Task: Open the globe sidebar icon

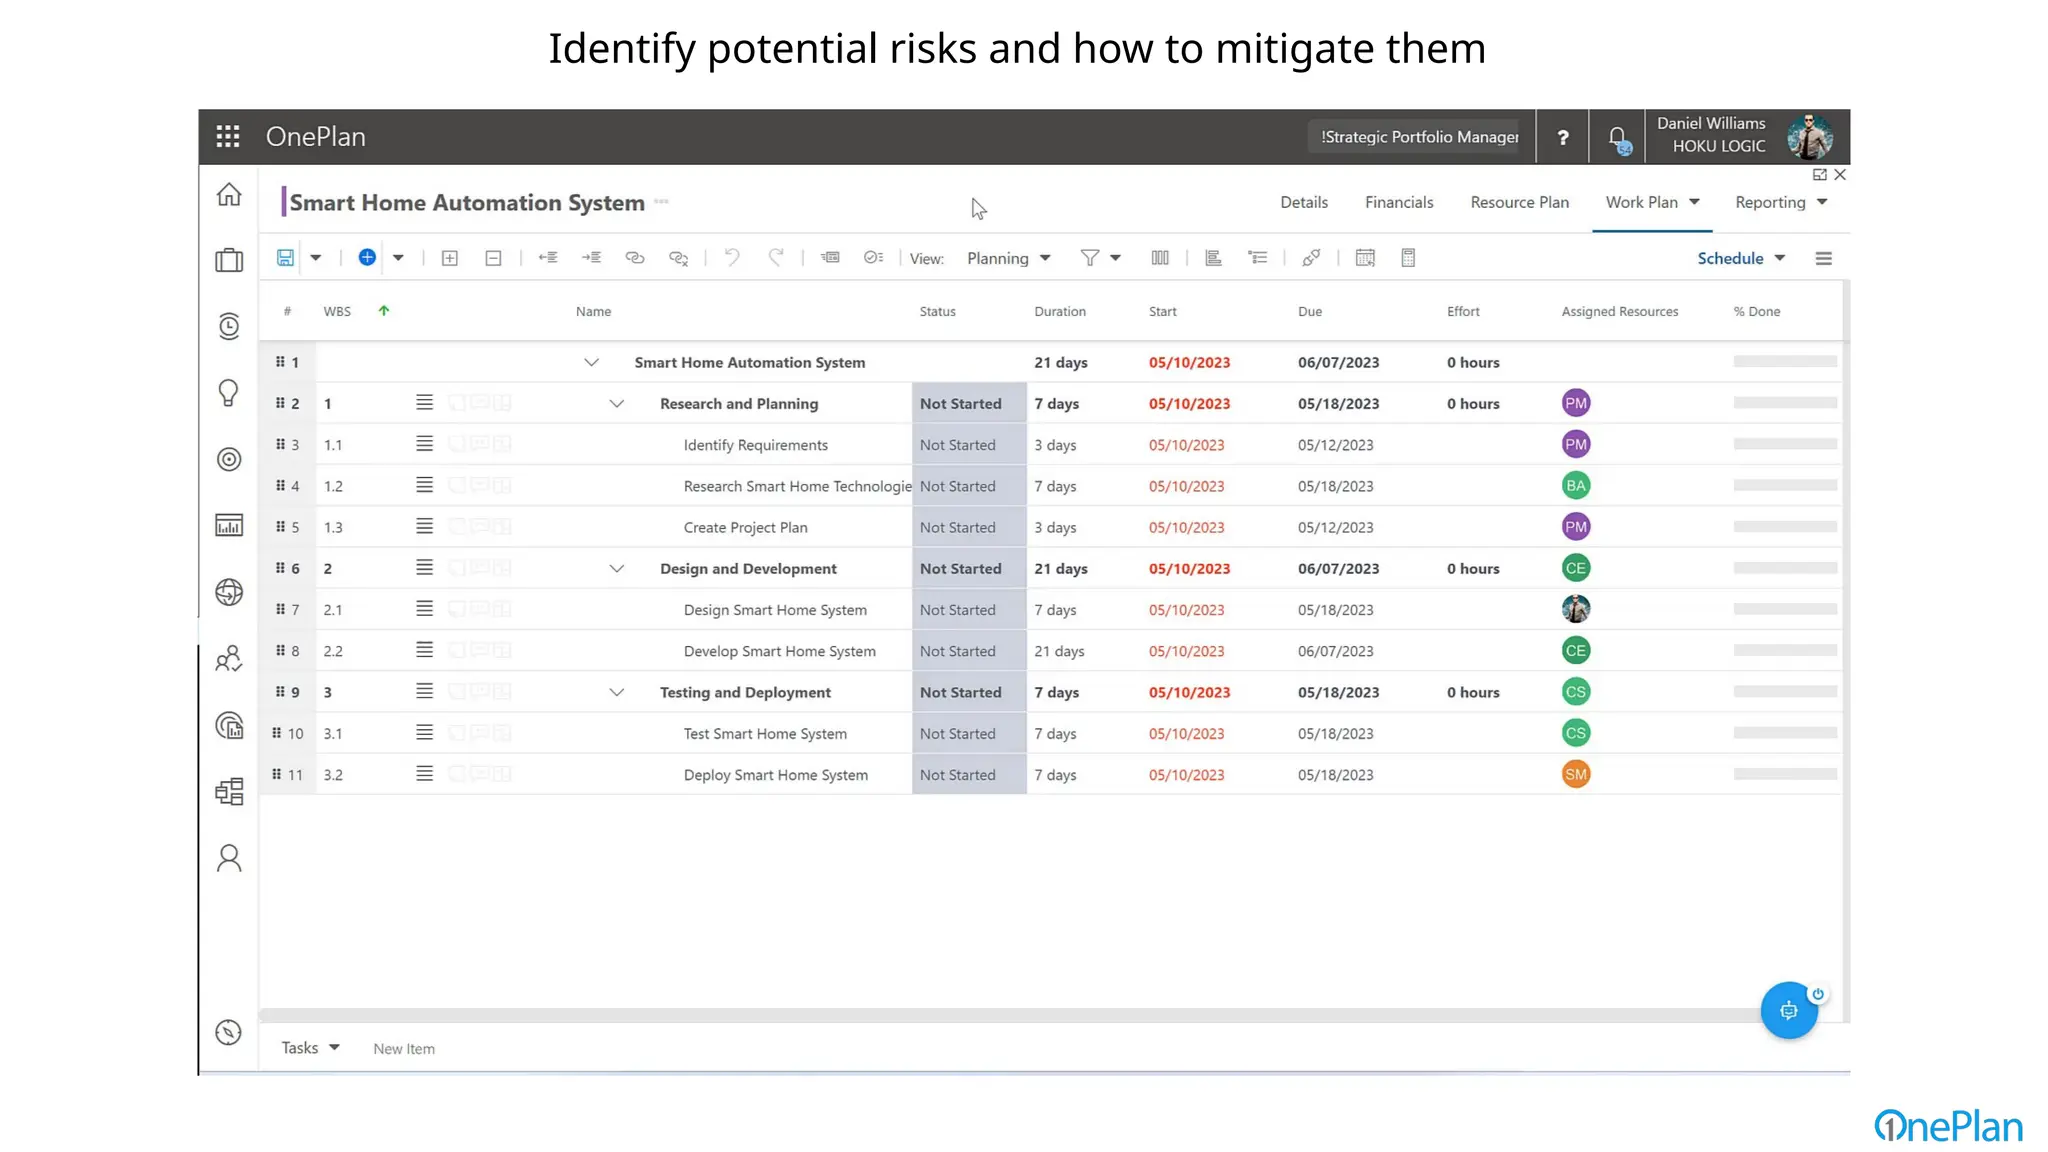Action: click(x=229, y=592)
